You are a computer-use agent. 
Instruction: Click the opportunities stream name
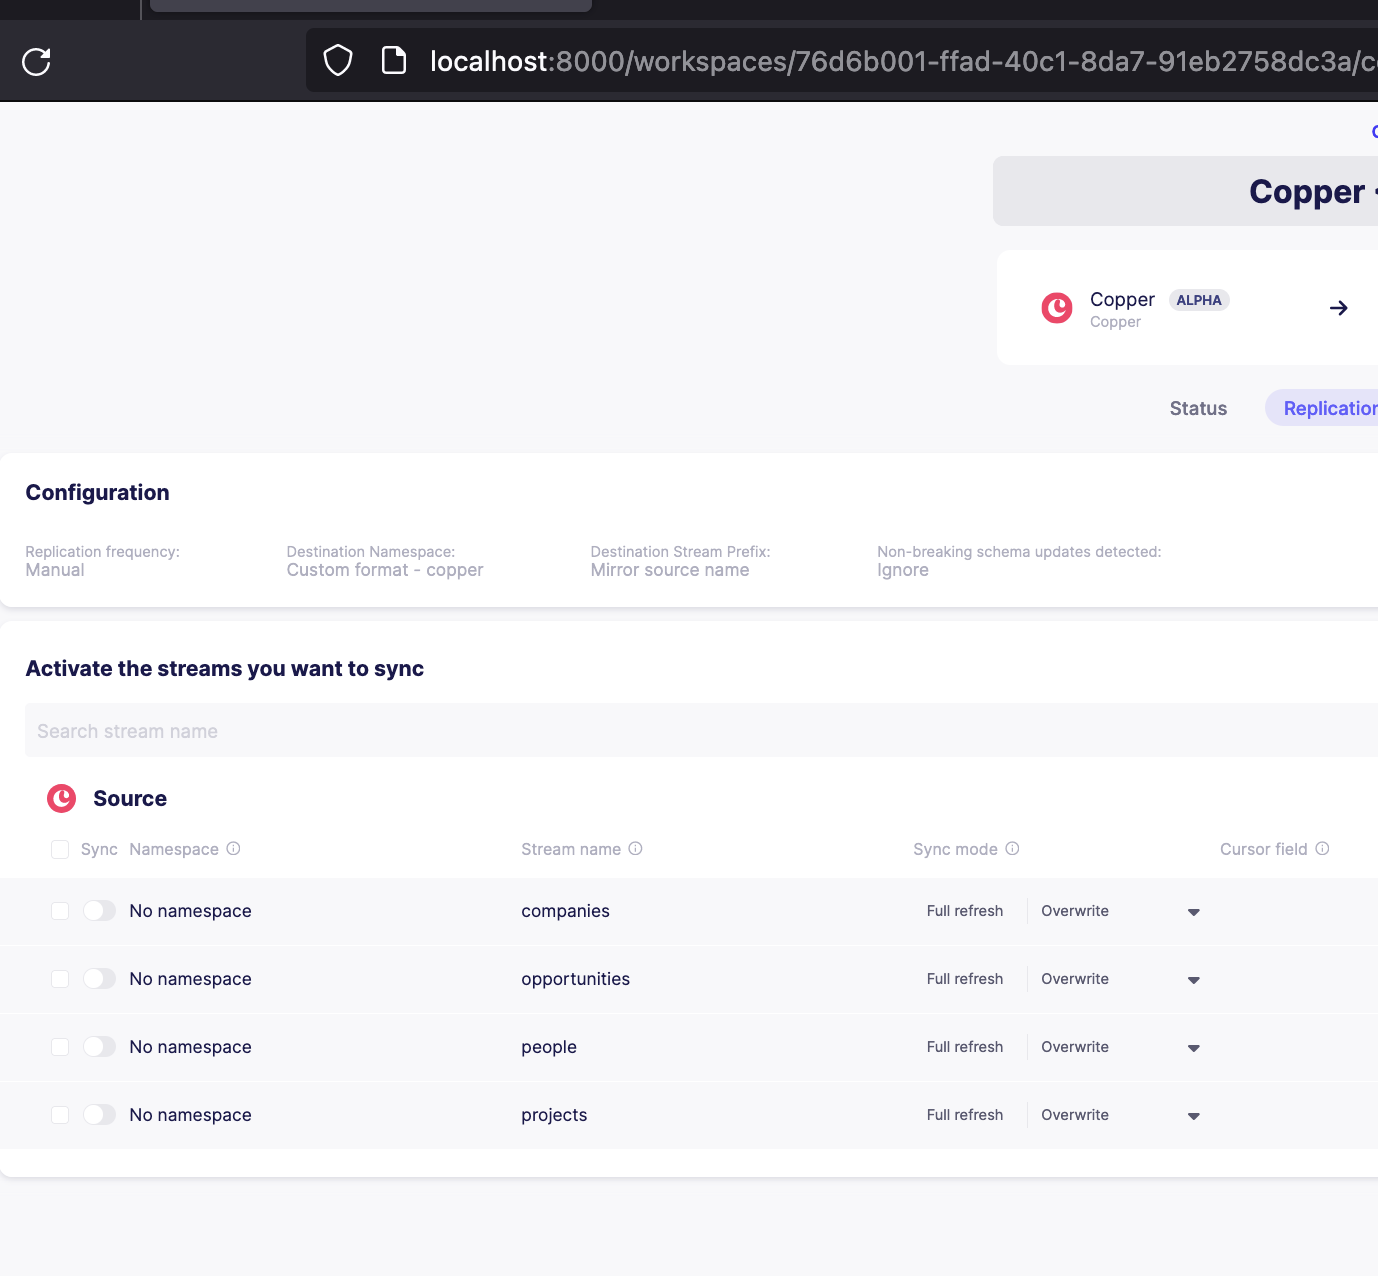point(575,979)
